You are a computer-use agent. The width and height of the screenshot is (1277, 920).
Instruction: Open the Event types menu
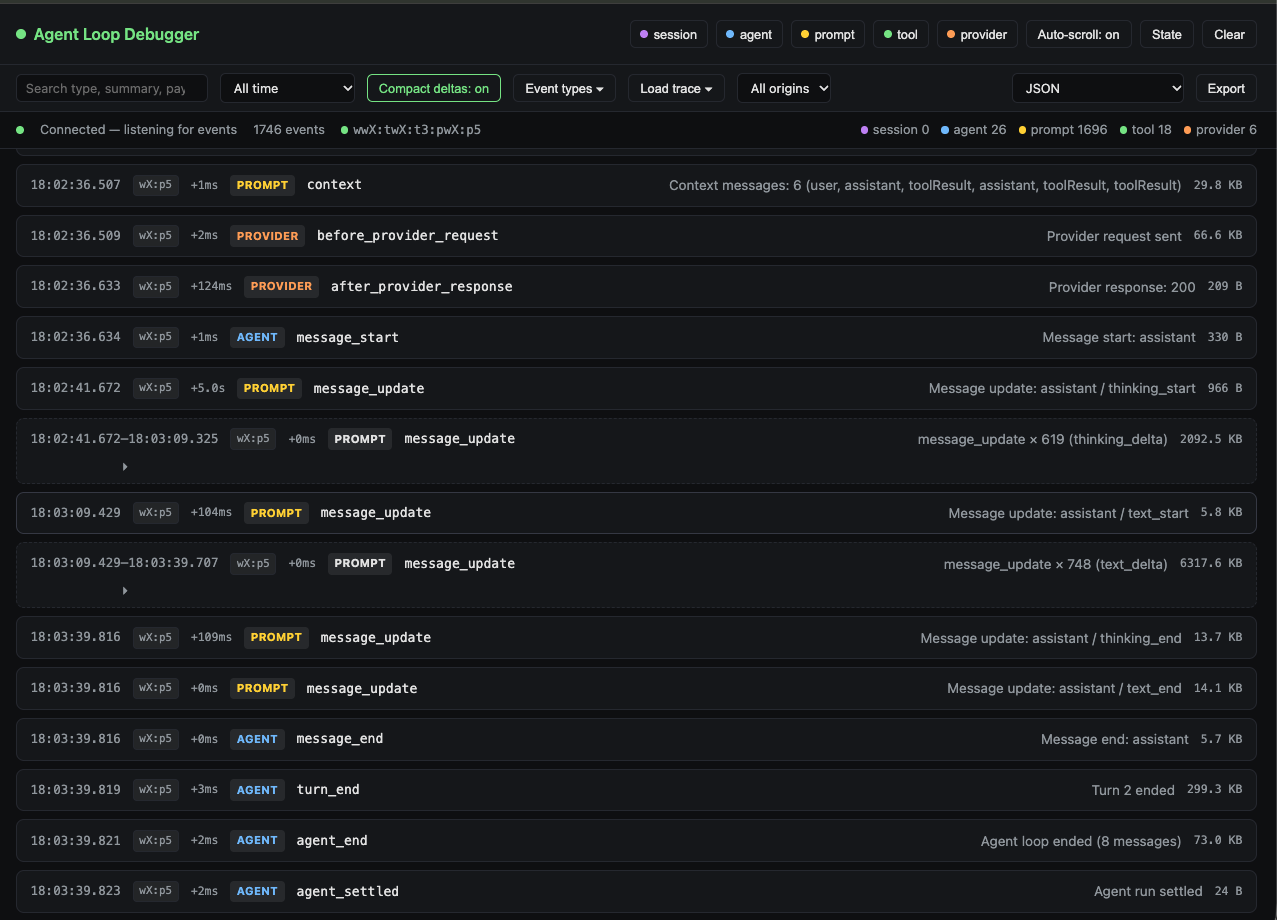pos(564,88)
